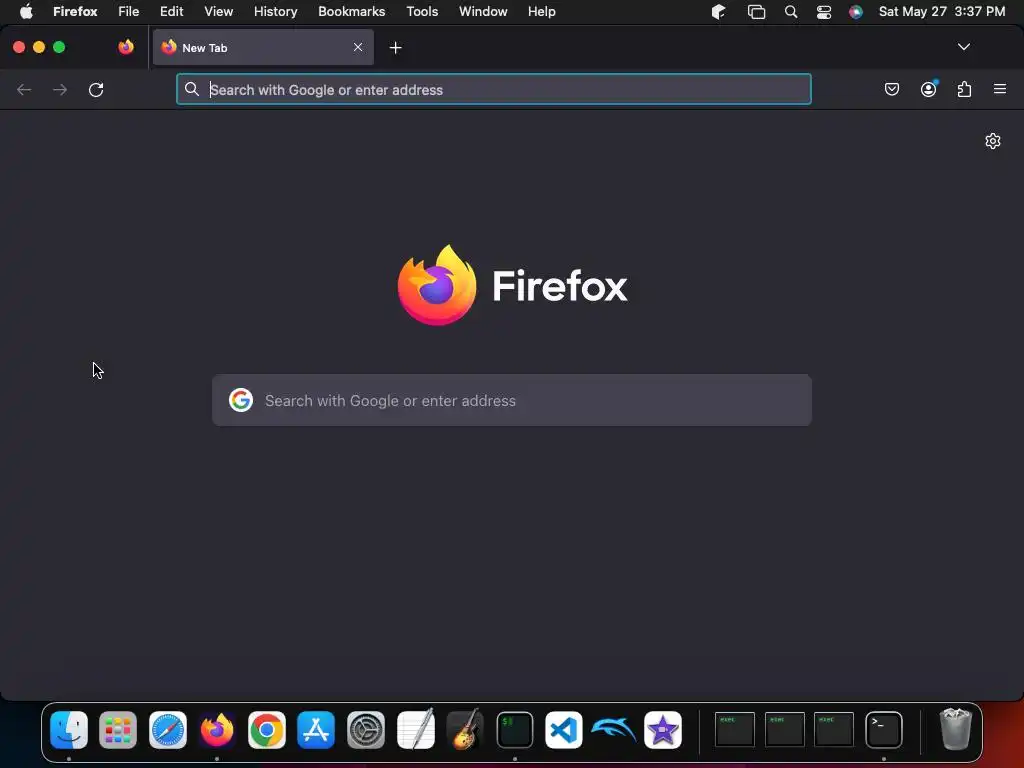
Task: Go back using the back arrow
Action: tap(24, 89)
